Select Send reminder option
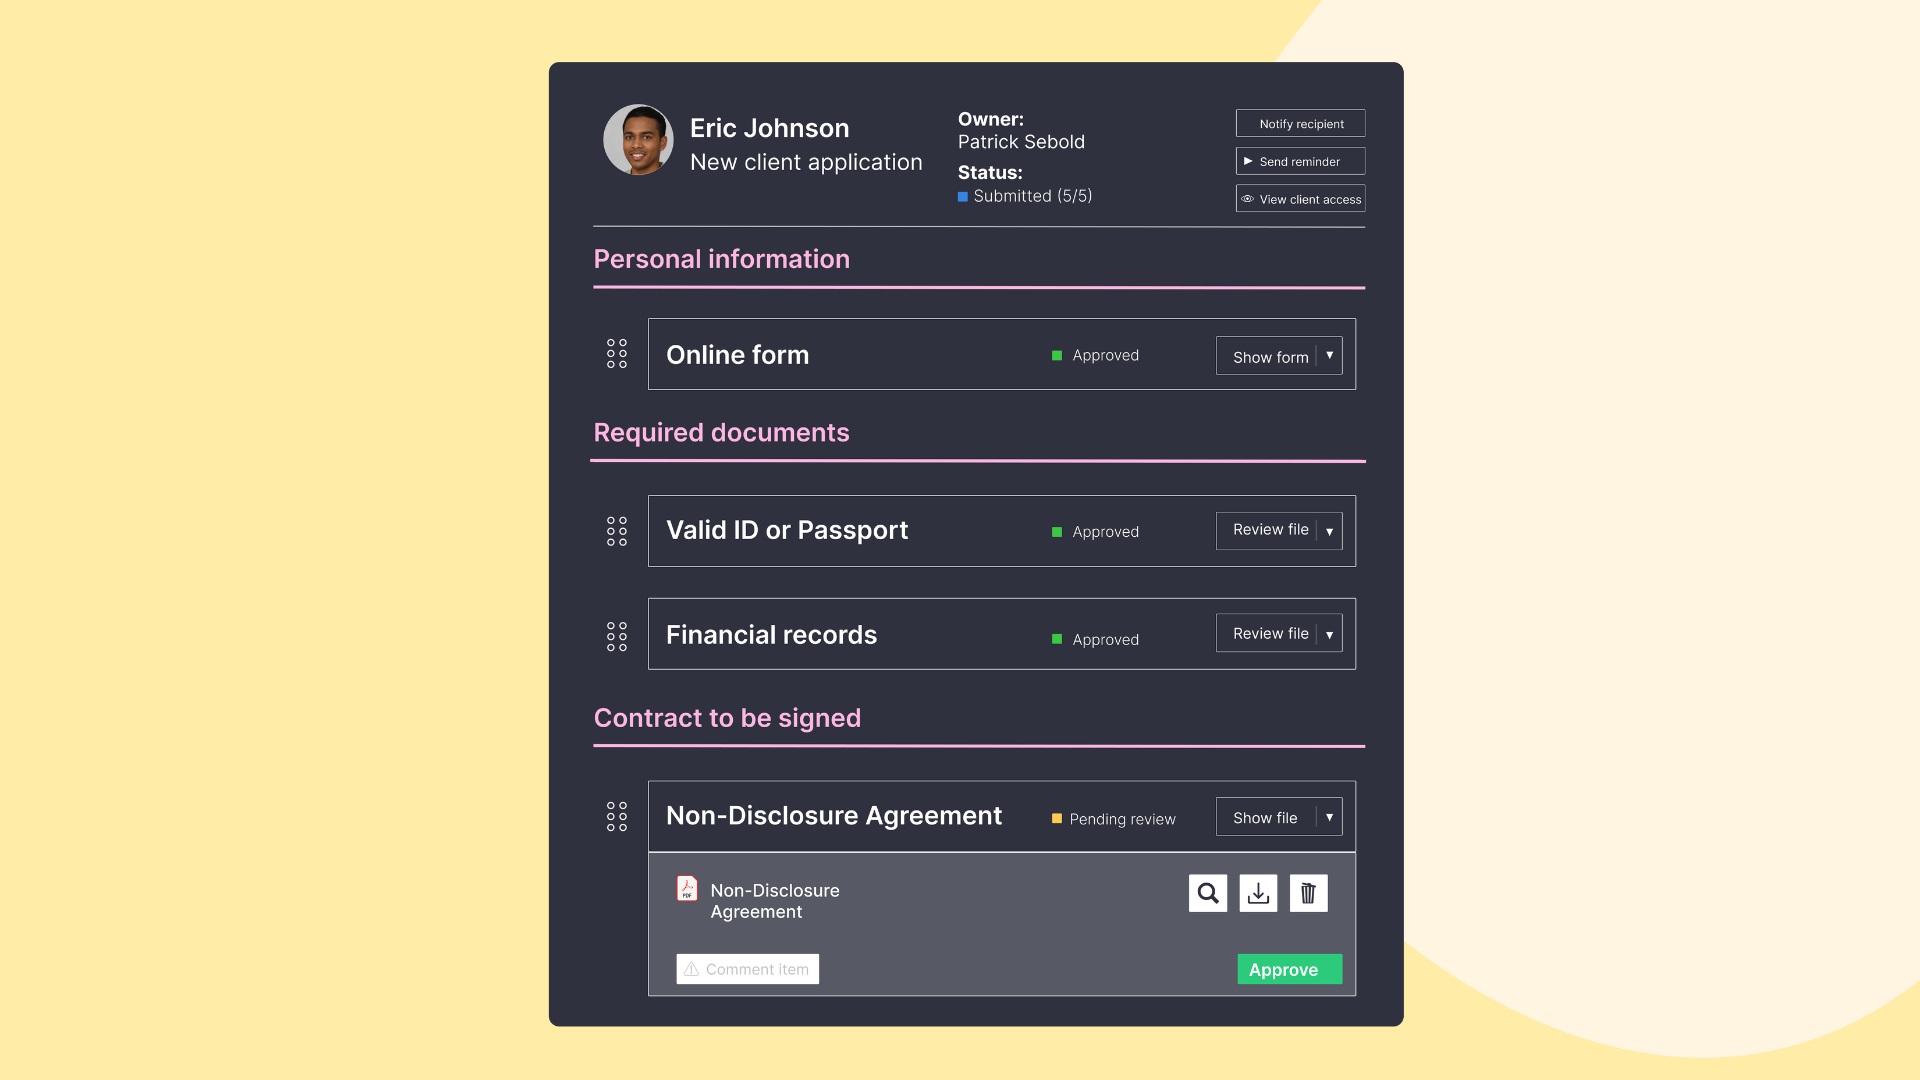 1299,161
